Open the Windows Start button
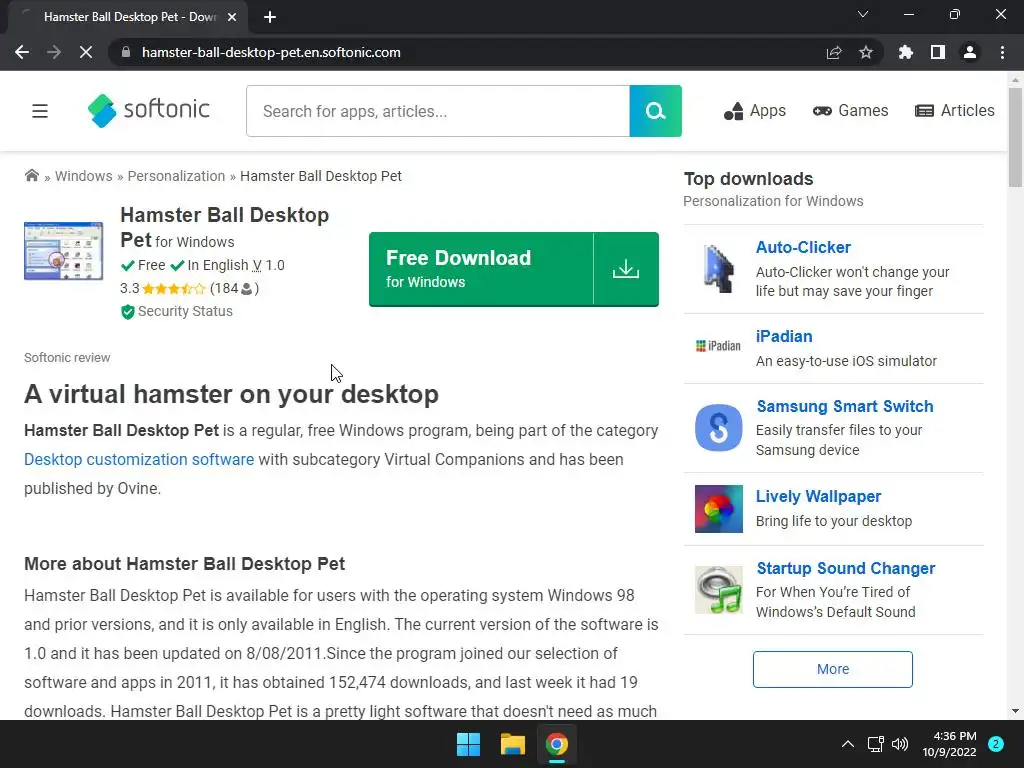 468,744
